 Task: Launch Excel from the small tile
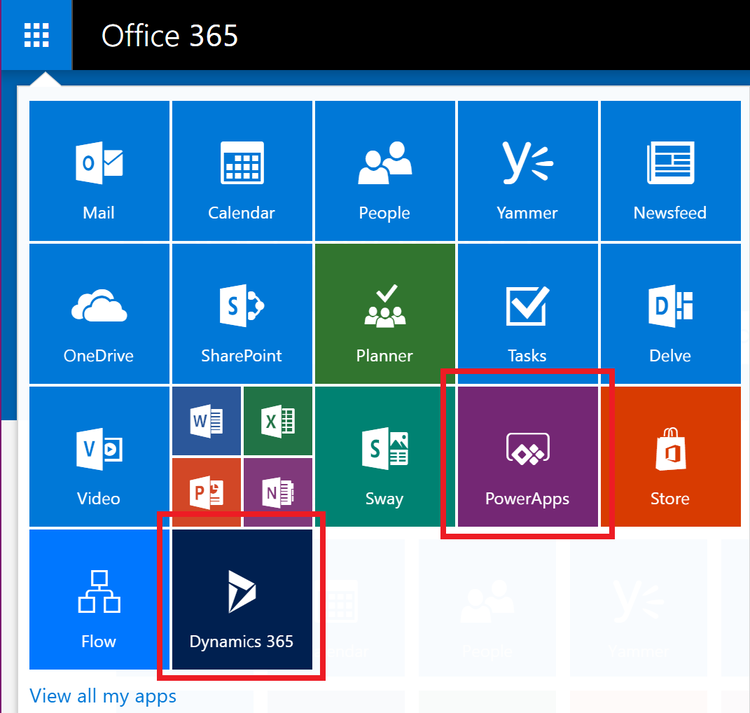tap(278, 421)
